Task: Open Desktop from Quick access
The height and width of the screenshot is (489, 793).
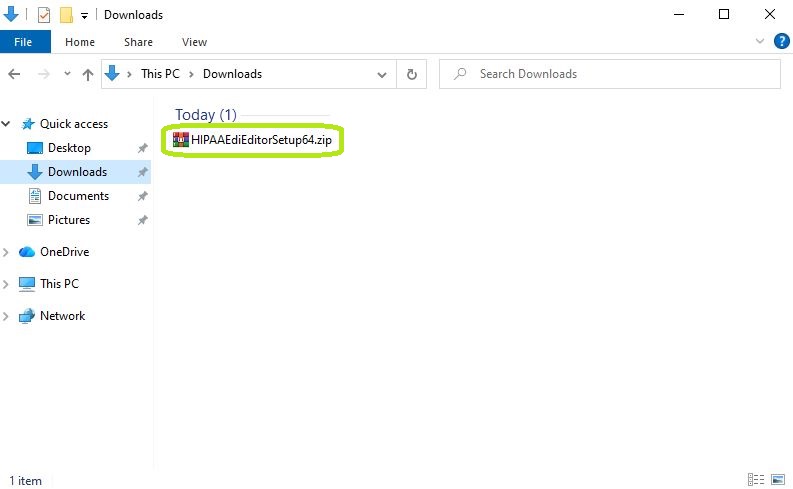Action: [69, 148]
